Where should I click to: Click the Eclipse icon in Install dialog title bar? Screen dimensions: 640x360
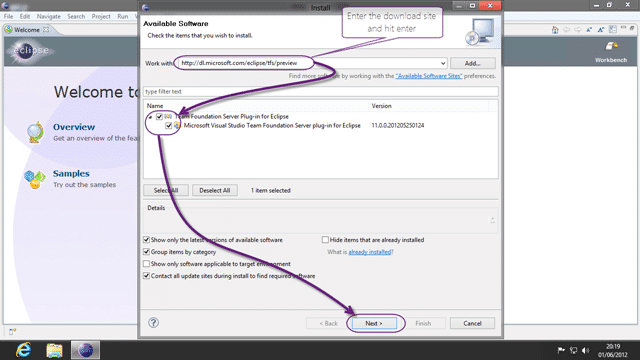click(145, 7)
